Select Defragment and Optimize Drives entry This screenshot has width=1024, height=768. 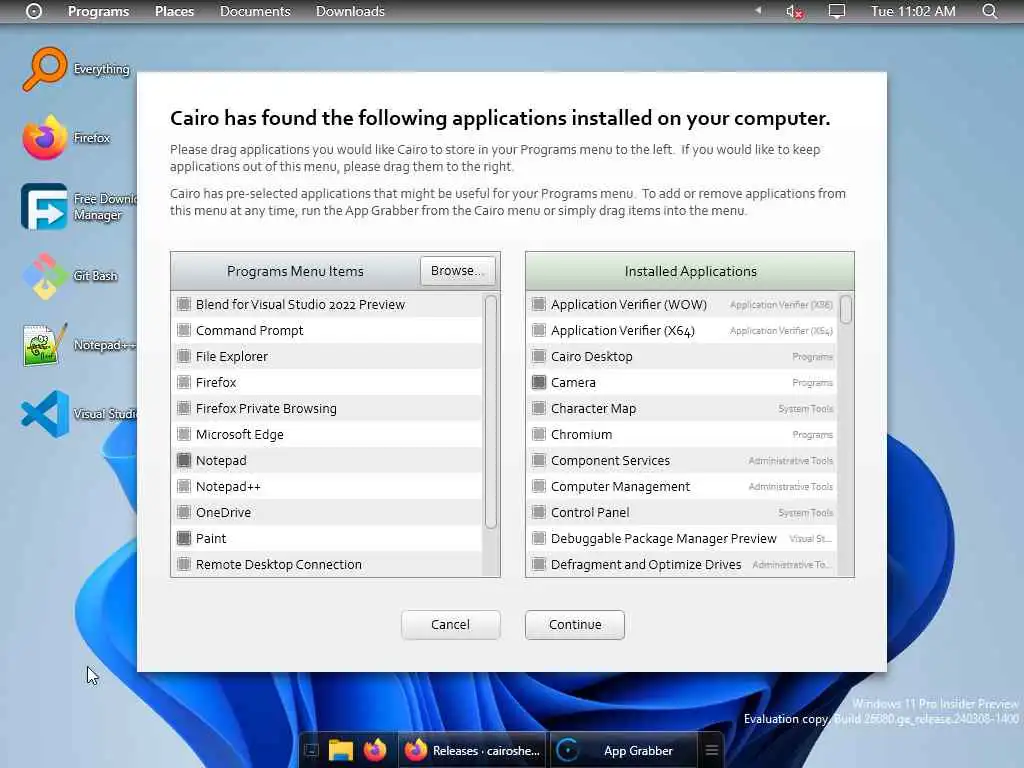[x=682, y=564]
